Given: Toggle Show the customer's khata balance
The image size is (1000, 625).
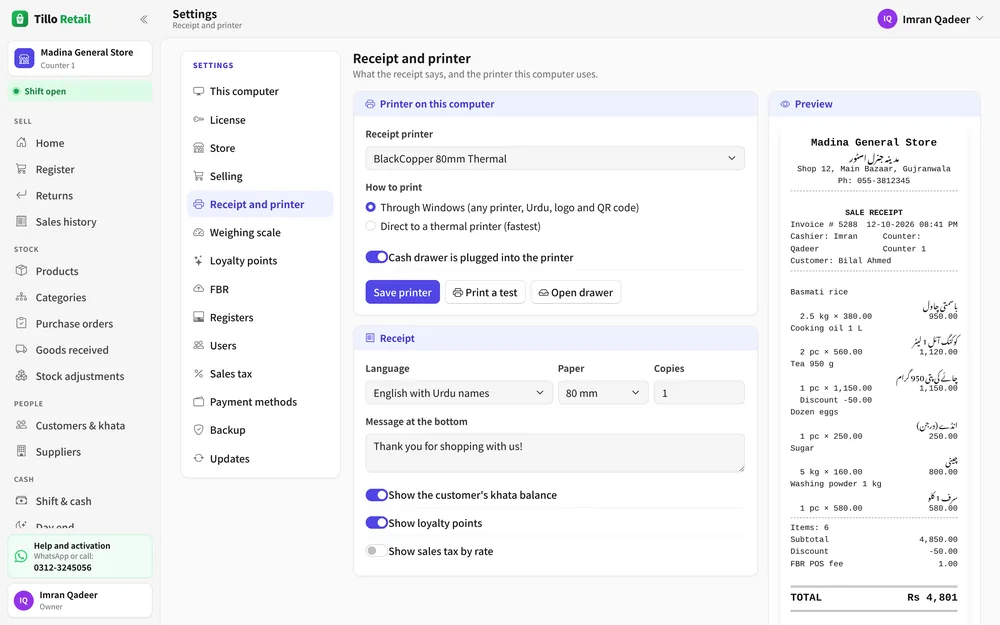Looking at the screenshot, I should click(x=376, y=495).
